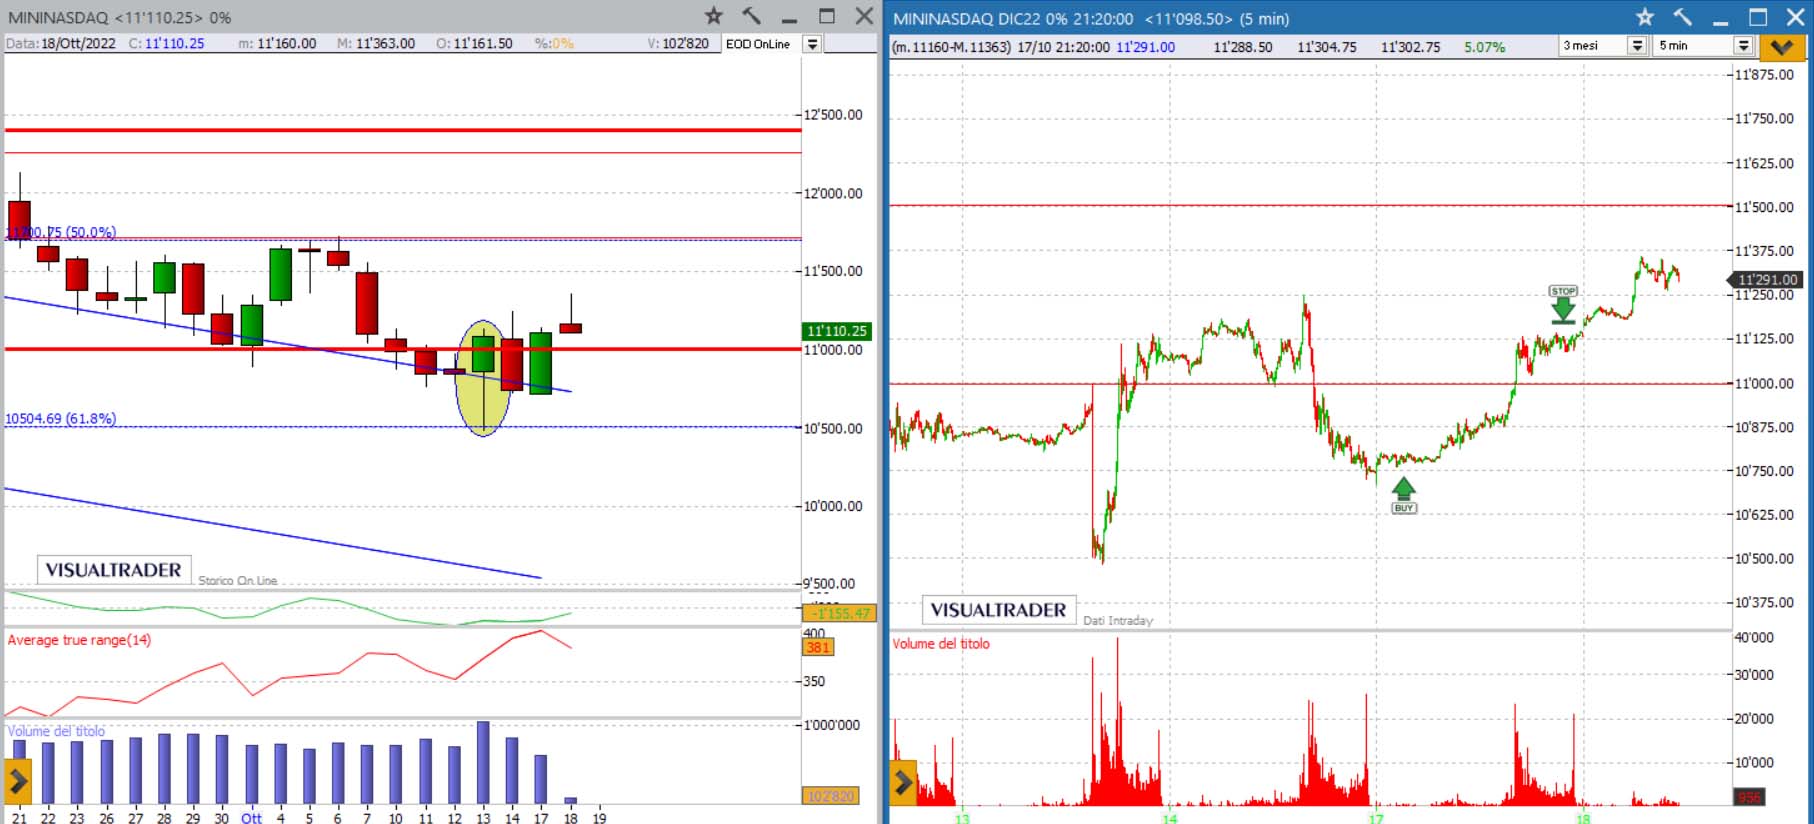1814x824 pixels.
Task: Click the 11'288.50 value in the info bar
Action: click(1243, 47)
